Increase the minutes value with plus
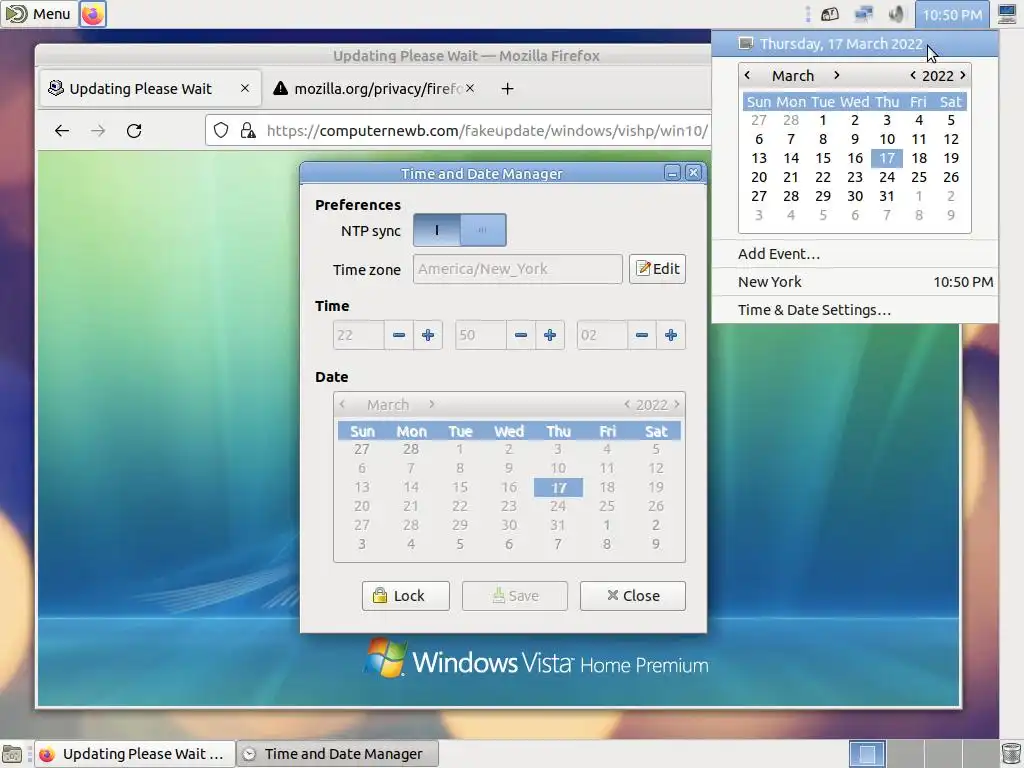This screenshot has height=768, width=1024. (550, 335)
